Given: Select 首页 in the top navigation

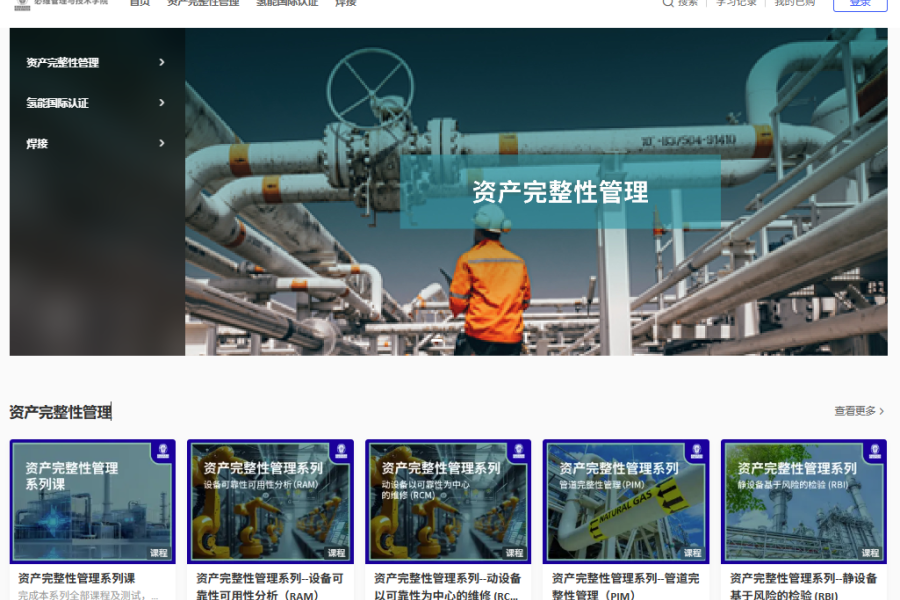Looking at the screenshot, I should (x=139, y=3).
